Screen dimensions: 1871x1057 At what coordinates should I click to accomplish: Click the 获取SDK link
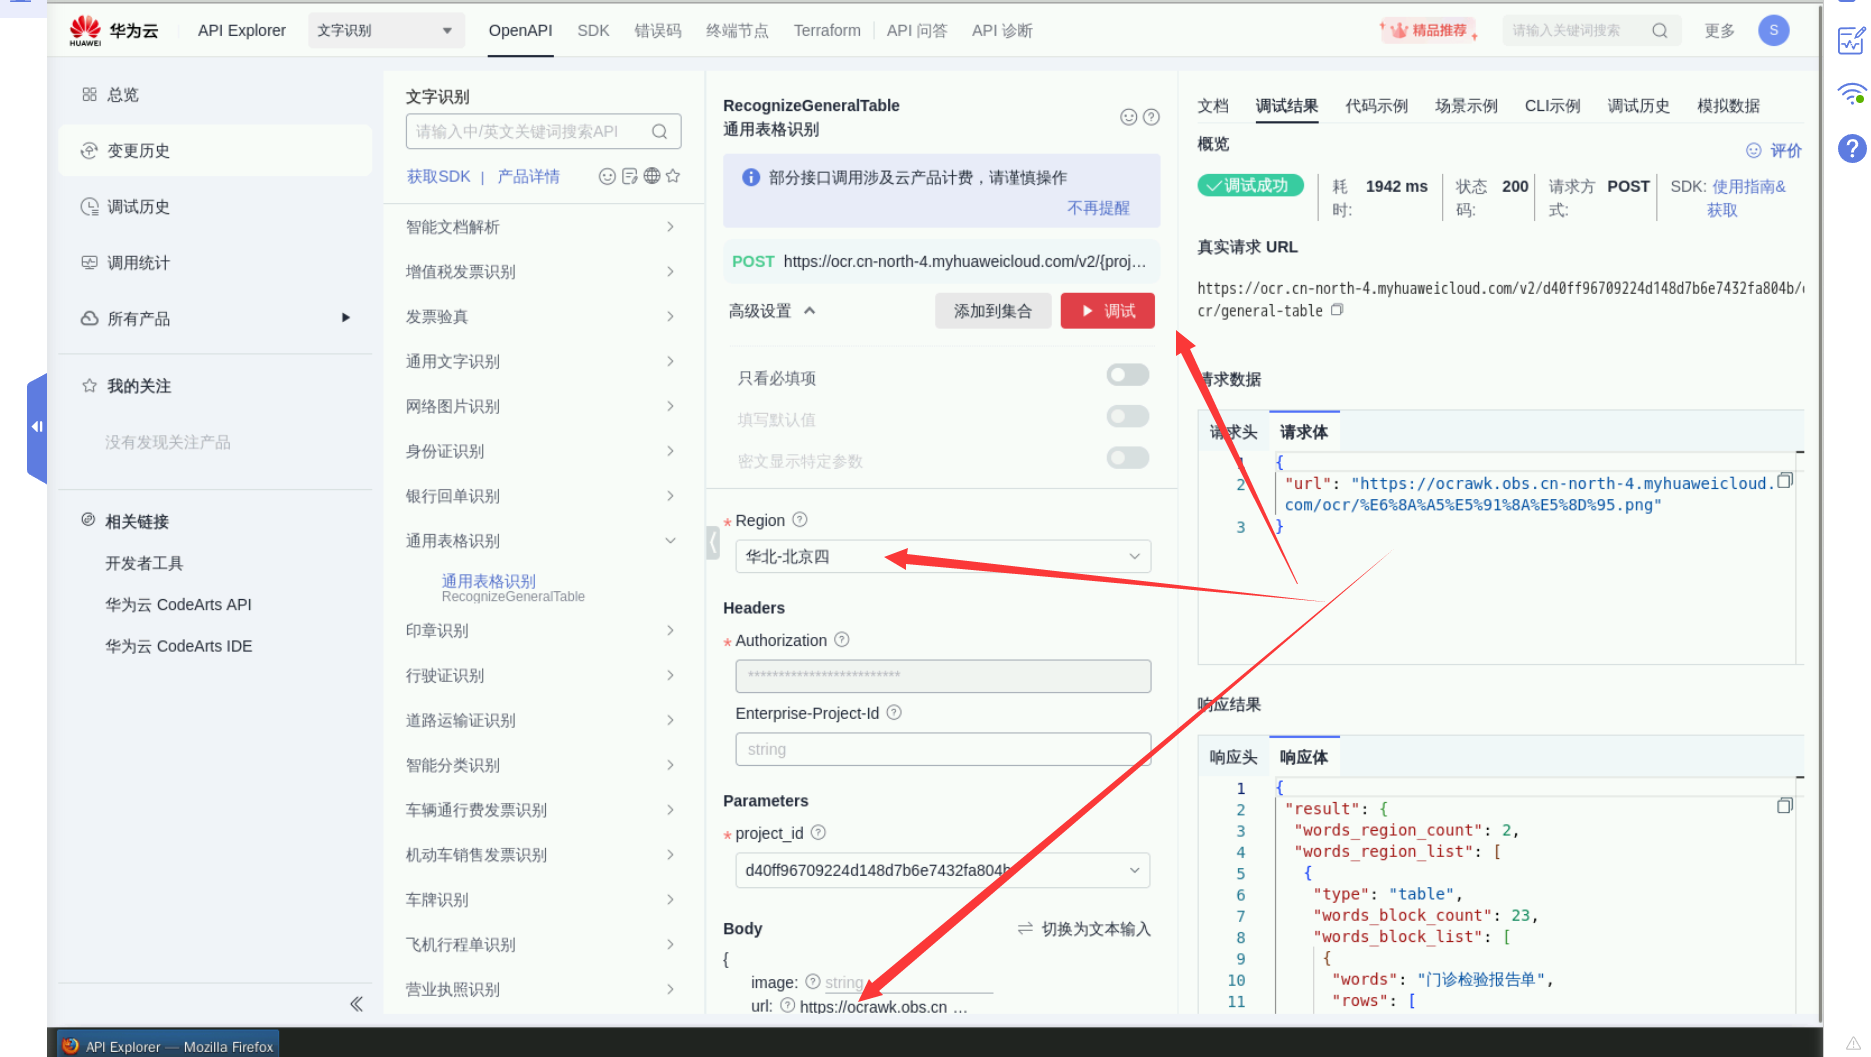437,176
